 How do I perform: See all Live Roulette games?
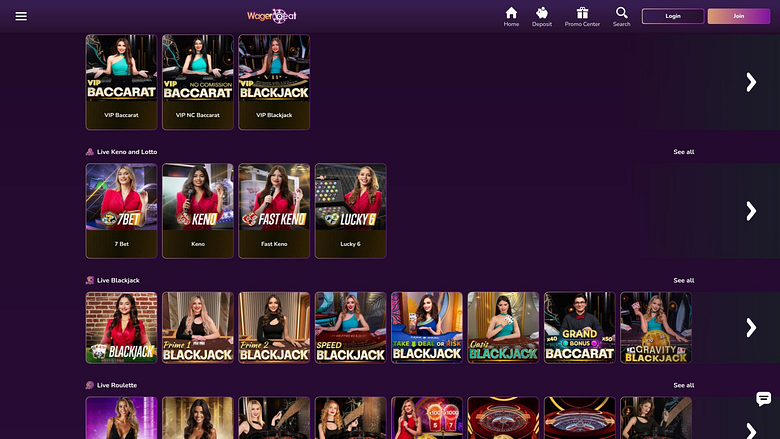(x=683, y=385)
